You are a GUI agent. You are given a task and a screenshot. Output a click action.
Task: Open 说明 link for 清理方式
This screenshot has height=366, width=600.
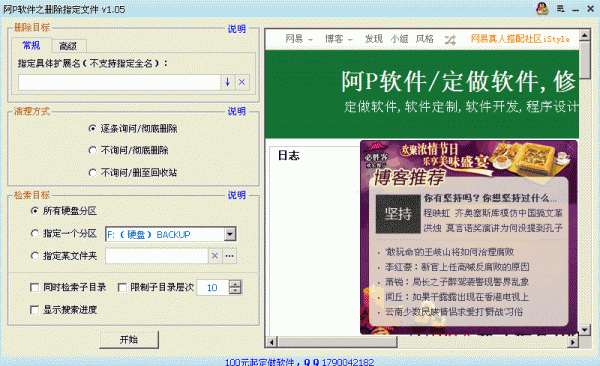(x=236, y=111)
